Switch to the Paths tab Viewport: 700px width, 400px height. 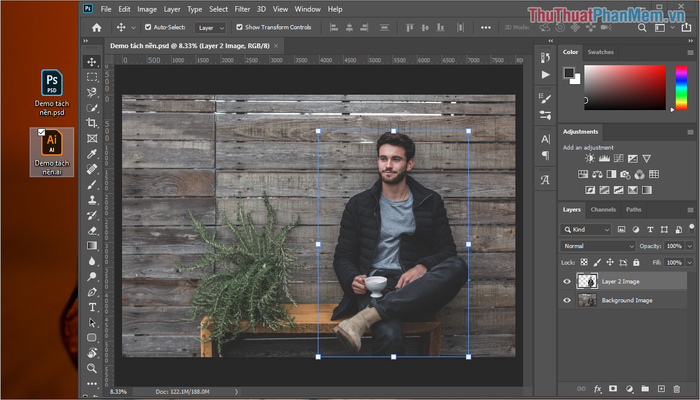click(x=633, y=209)
